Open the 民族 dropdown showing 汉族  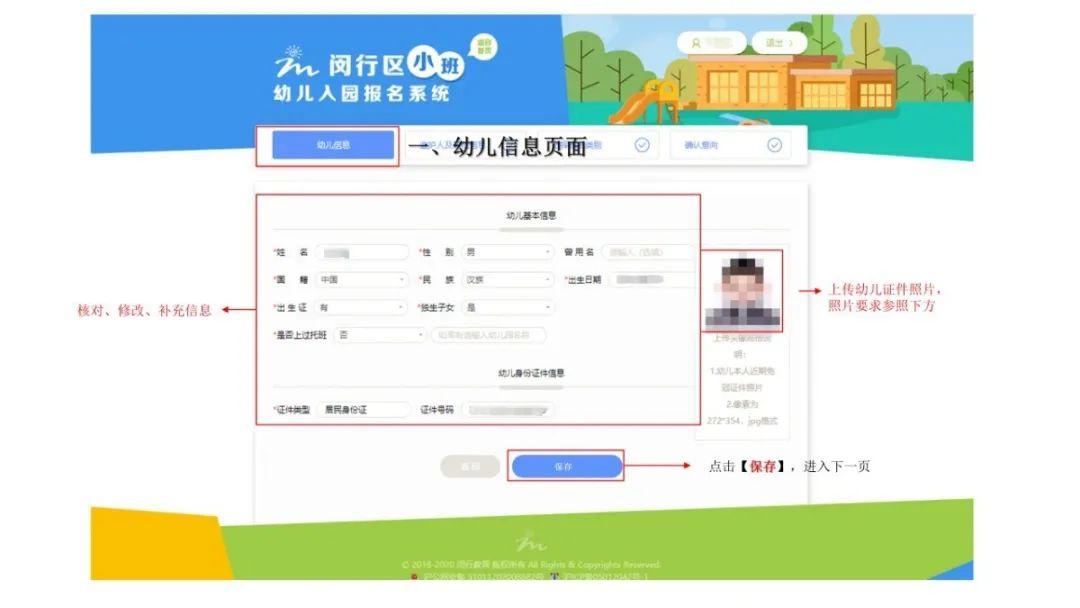point(508,280)
